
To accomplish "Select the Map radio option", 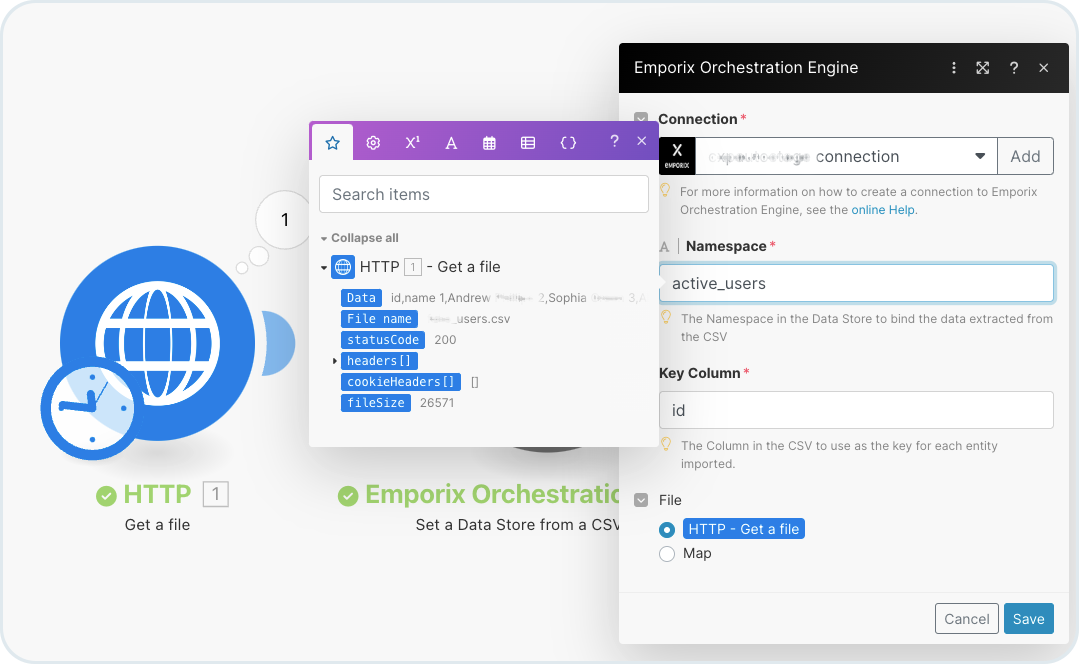I will 667,553.
